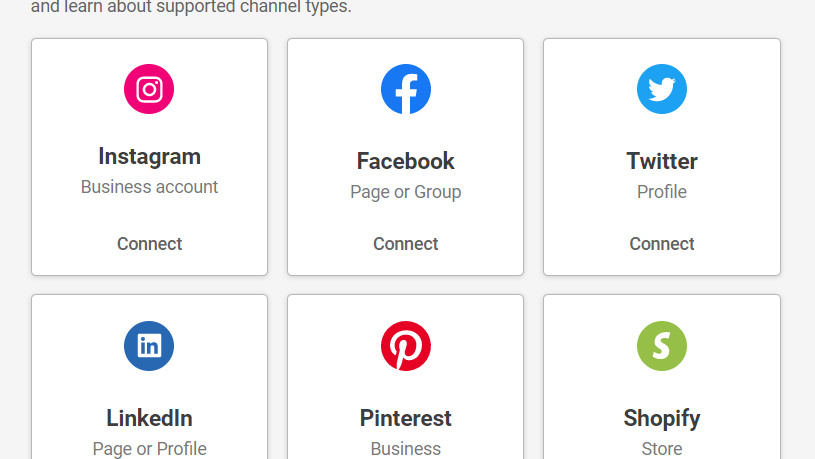Image resolution: width=815 pixels, height=459 pixels.
Task: Click the "Store" label under Shopify
Action: point(661,448)
